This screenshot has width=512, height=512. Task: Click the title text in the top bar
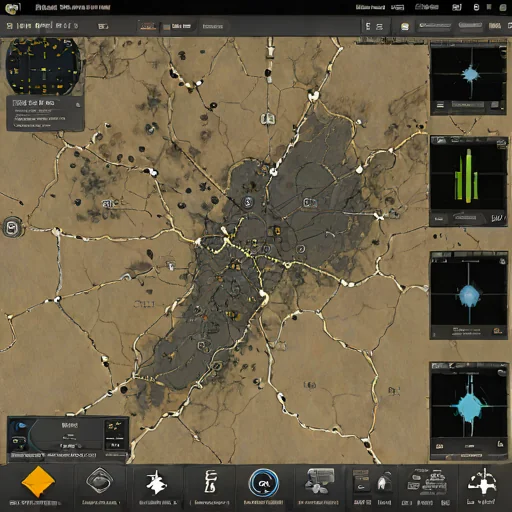point(73,8)
